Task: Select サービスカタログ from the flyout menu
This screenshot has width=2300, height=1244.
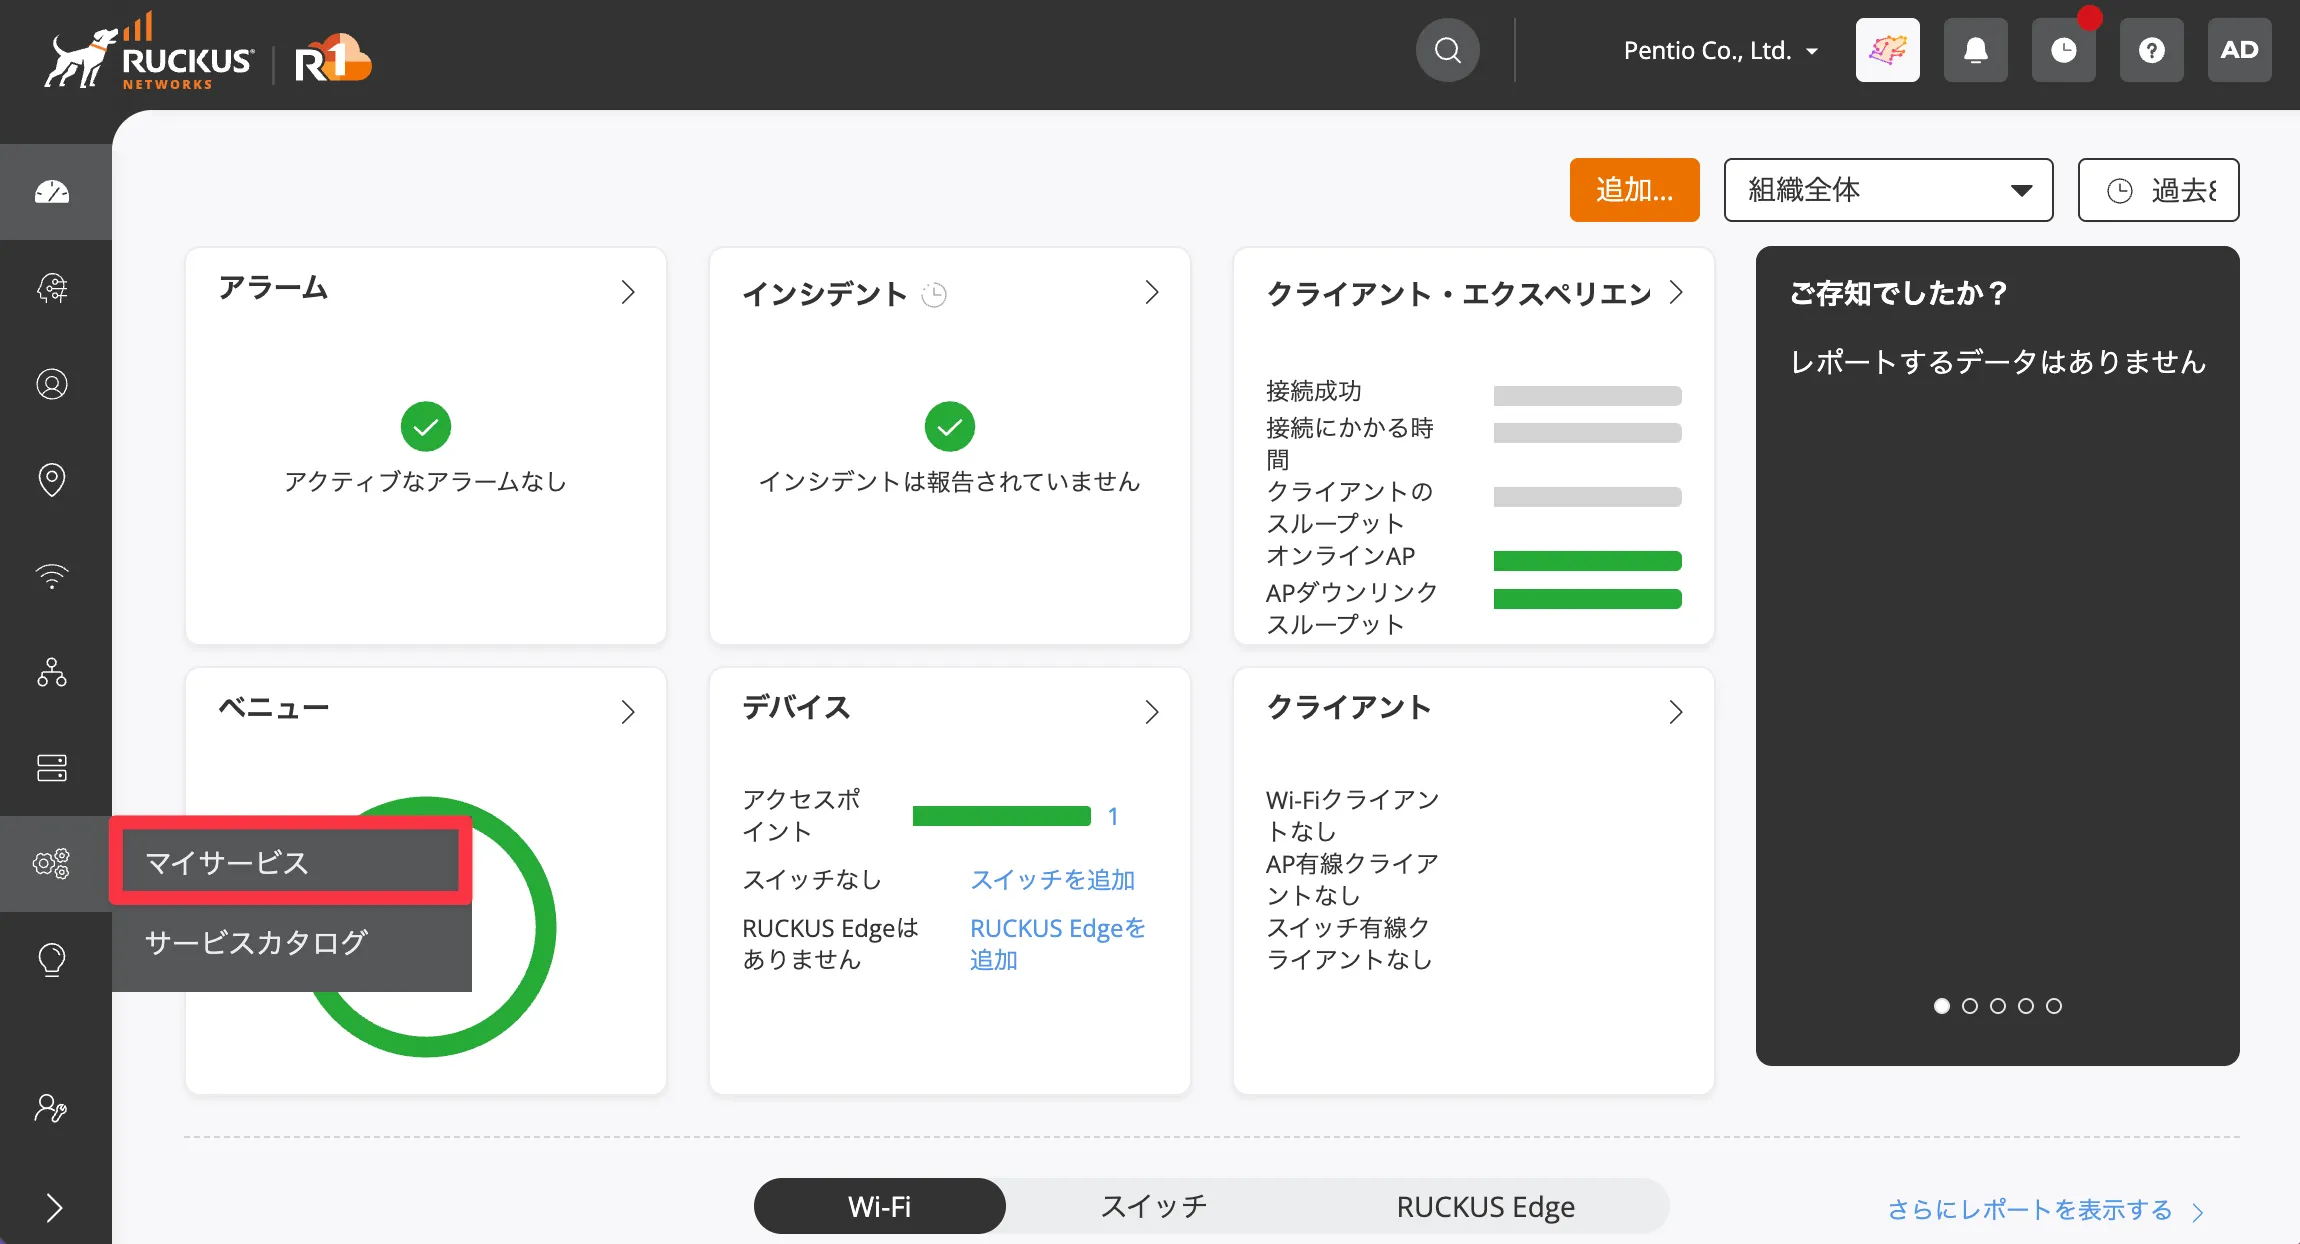Action: click(x=291, y=942)
